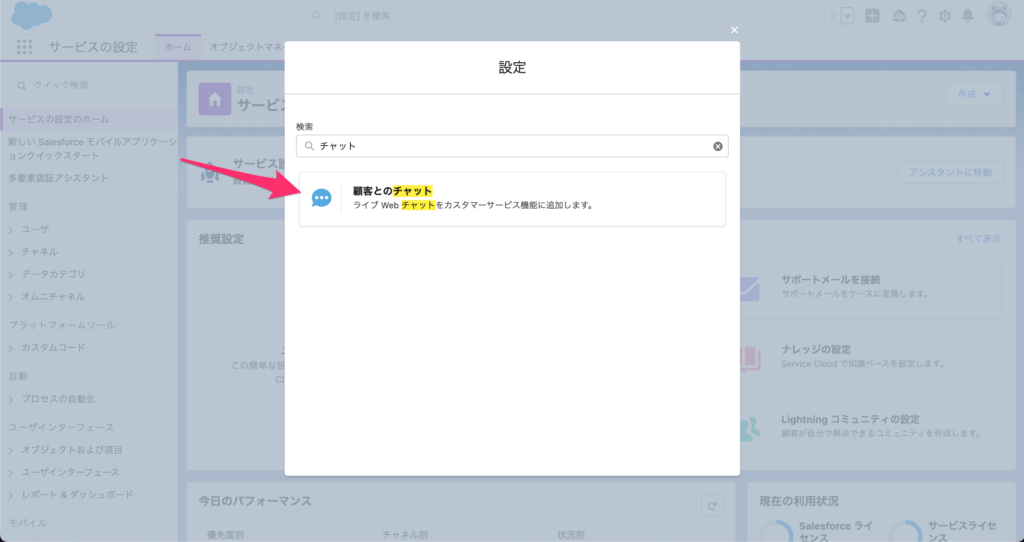The width and height of the screenshot is (1024, 542).
Task: Open notifications bell icon
Action: click(968, 16)
